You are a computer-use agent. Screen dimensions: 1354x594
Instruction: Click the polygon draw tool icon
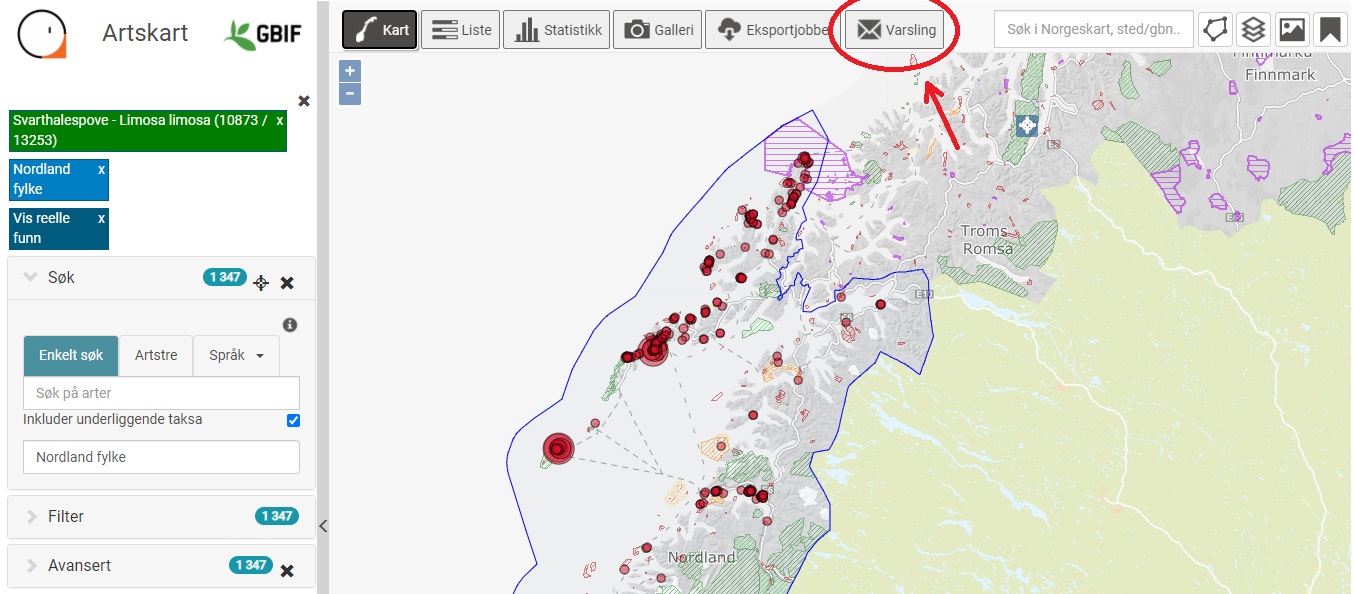point(1214,30)
